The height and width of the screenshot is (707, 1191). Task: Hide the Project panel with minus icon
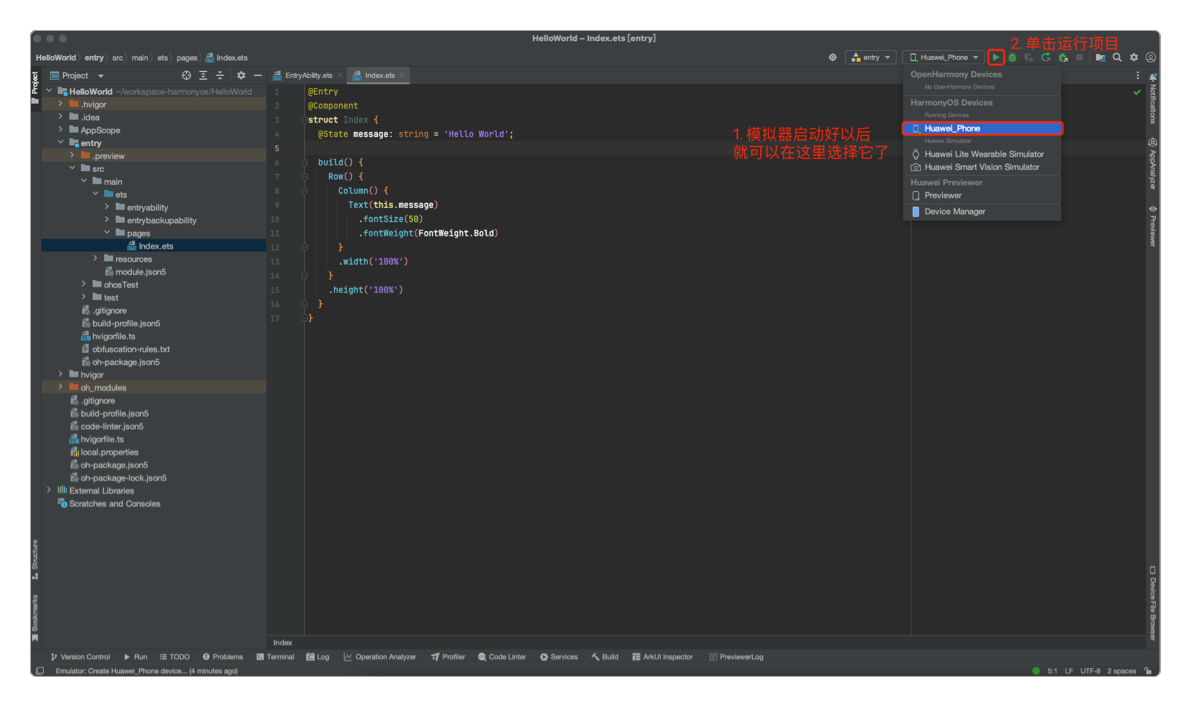coord(257,76)
